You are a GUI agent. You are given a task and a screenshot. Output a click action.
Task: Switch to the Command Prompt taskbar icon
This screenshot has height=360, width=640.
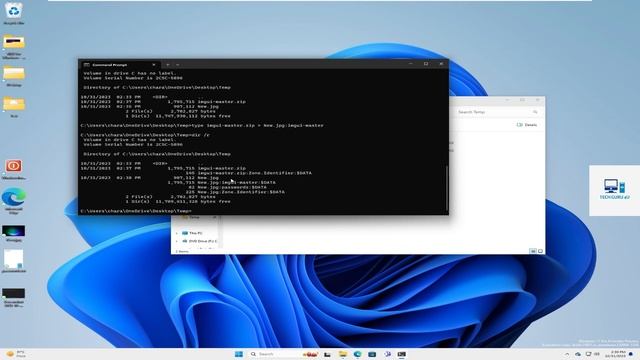point(402,354)
